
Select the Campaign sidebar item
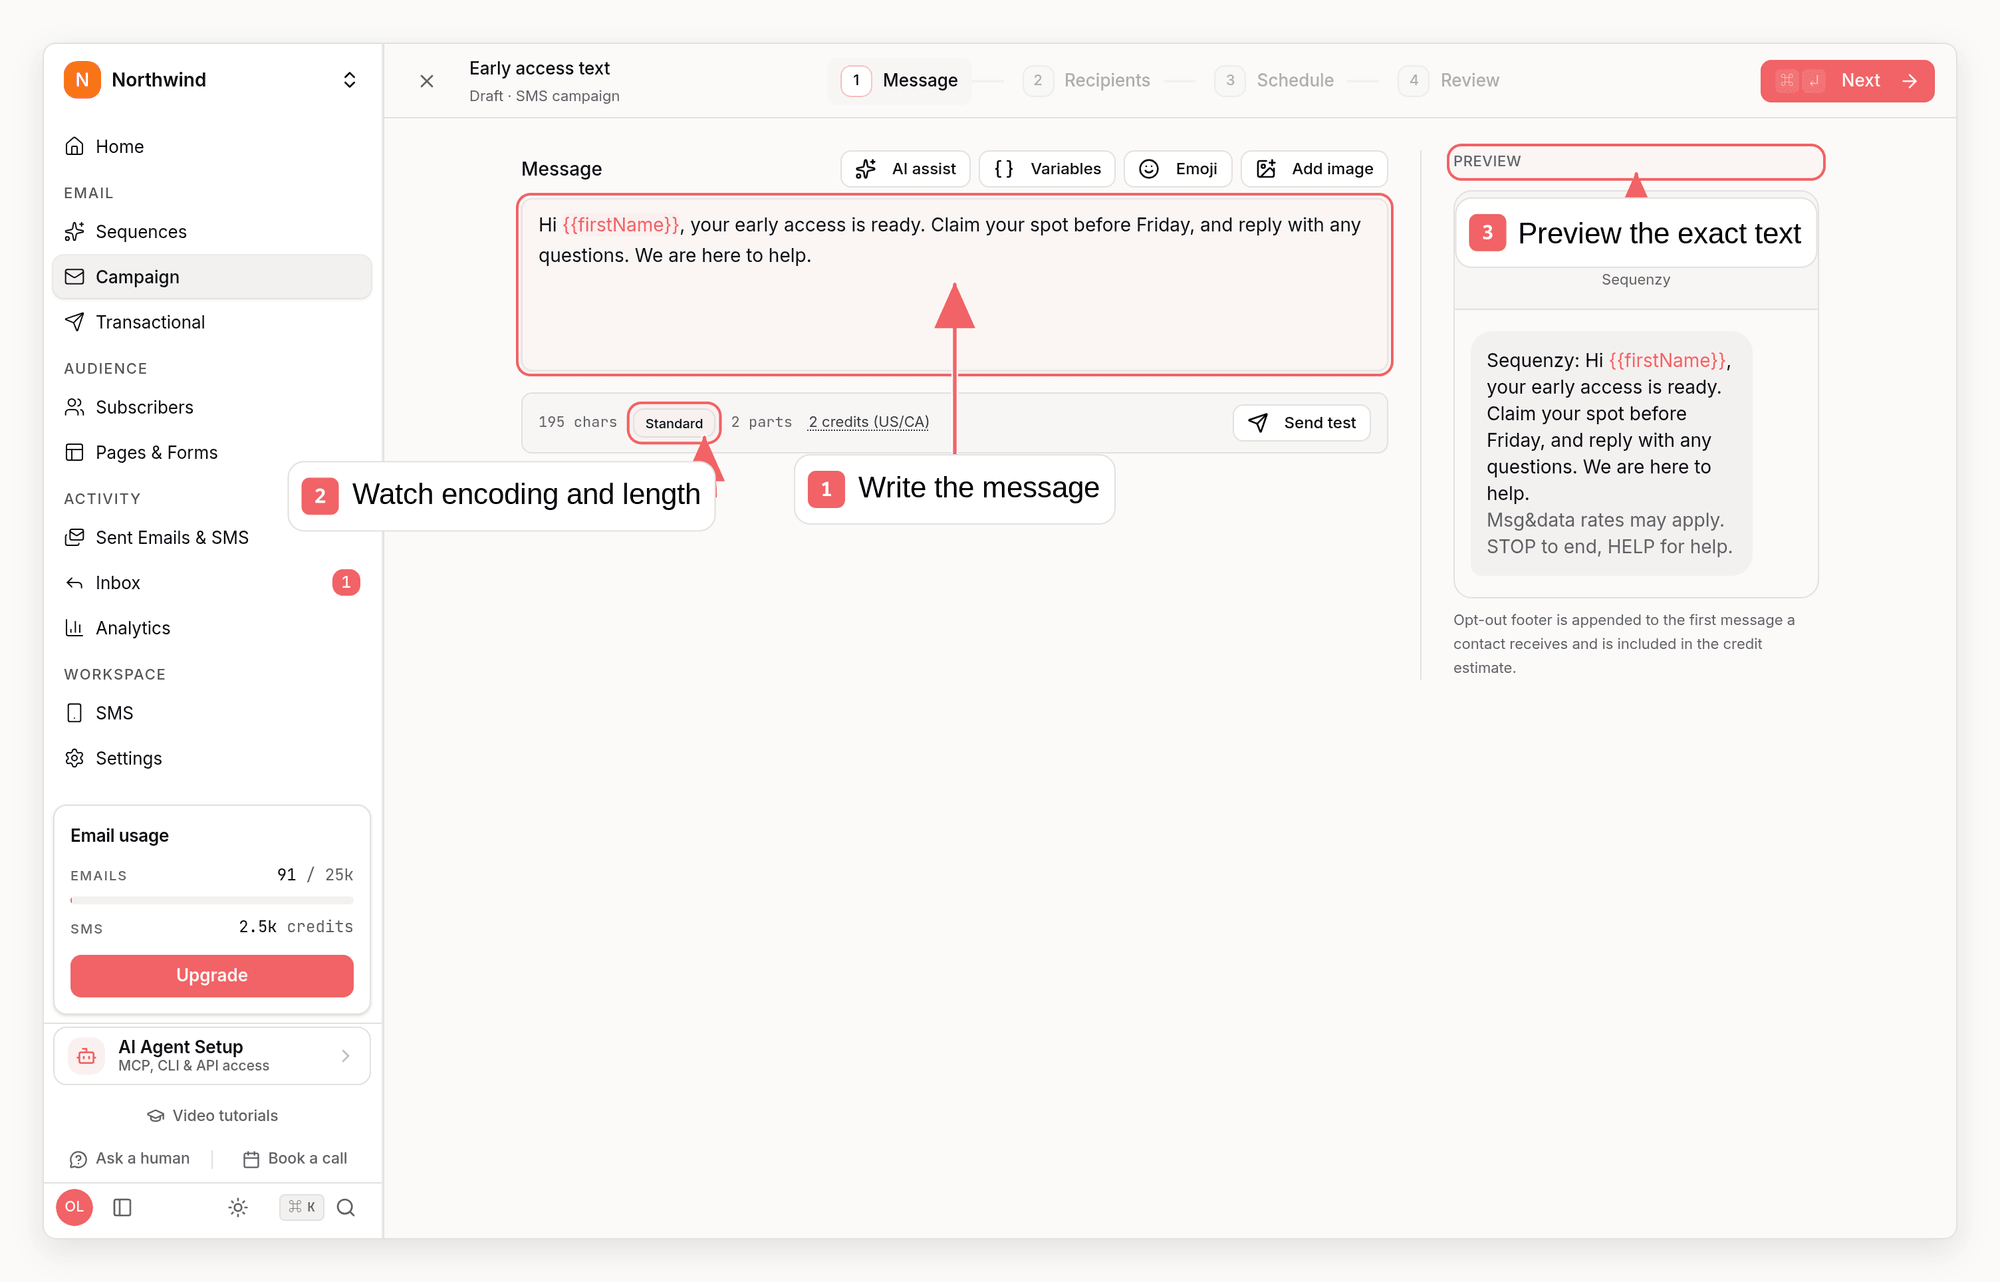(211, 277)
